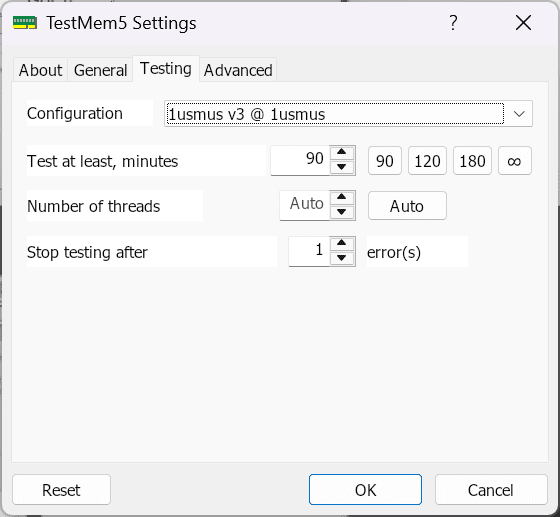This screenshot has width=560, height=517.
Task: Open the 1usmus v3 configuration combo box
Action: tap(348, 114)
